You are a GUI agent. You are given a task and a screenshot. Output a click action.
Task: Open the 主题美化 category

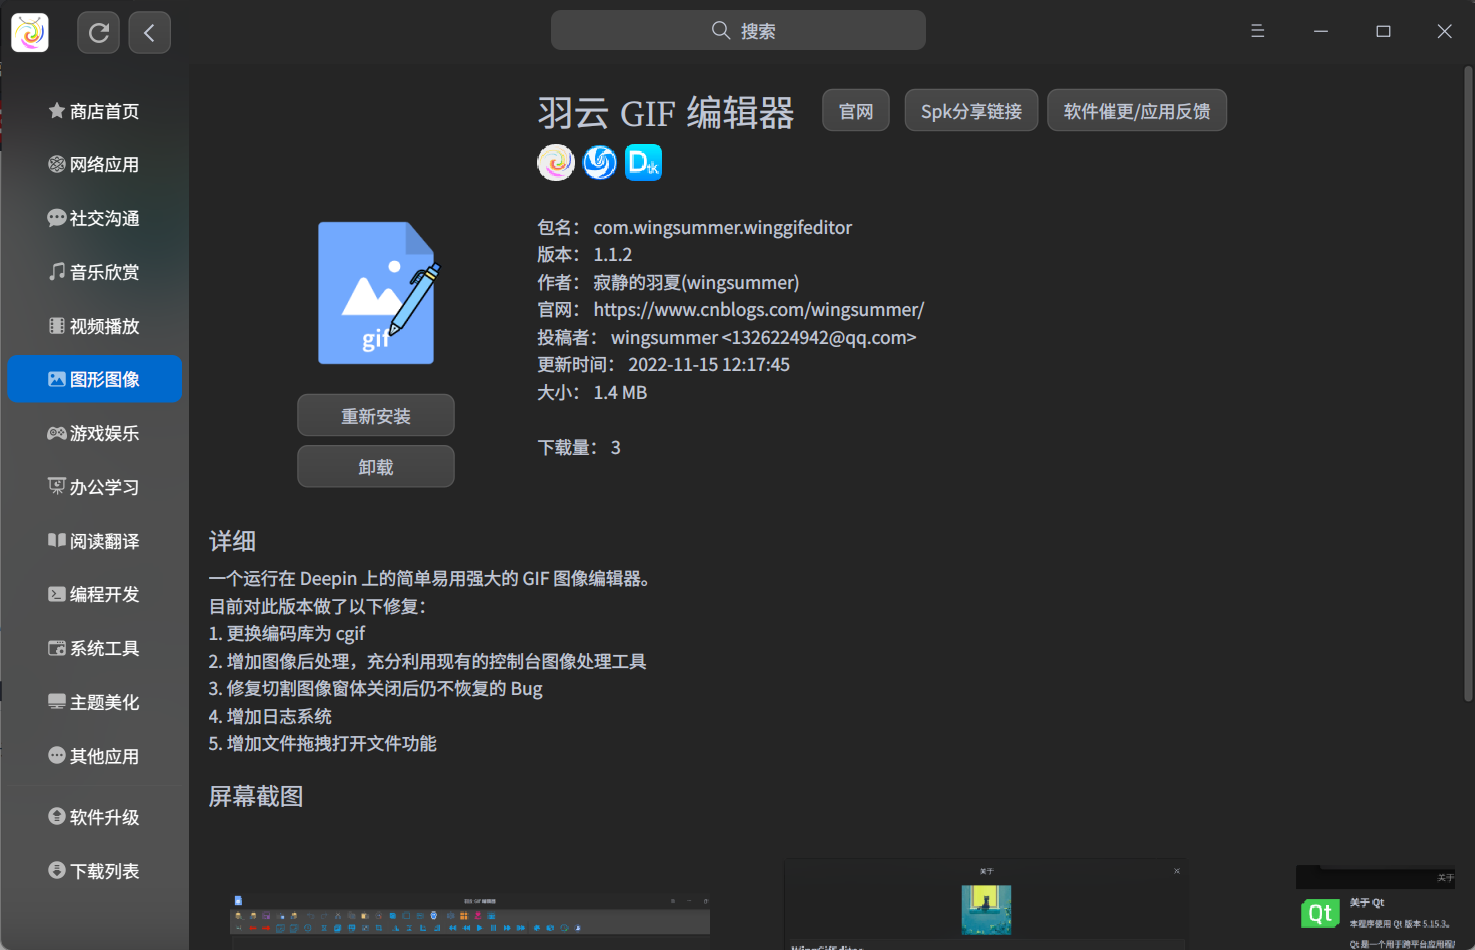click(x=94, y=702)
